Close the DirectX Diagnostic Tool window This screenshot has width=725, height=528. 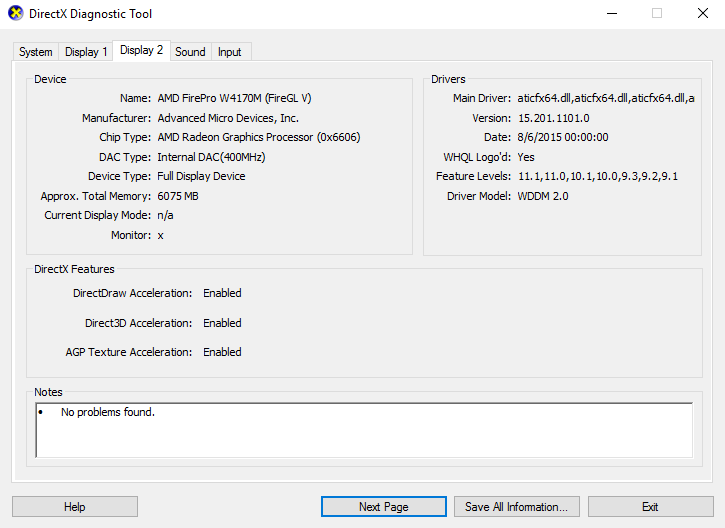[703, 13]
